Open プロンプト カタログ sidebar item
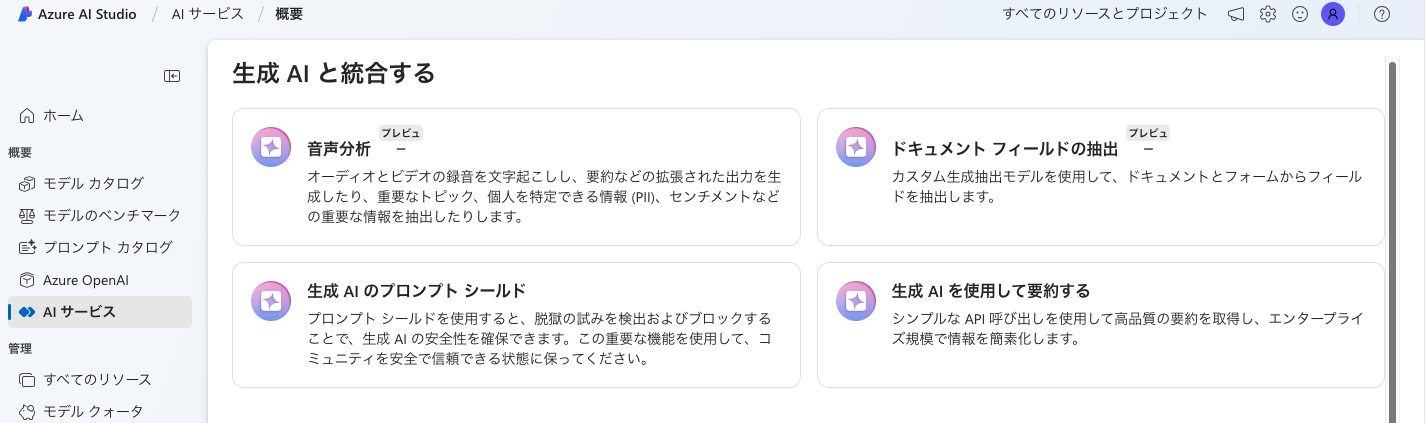Screen dimensions: 1425x423 tap(107, 247)
